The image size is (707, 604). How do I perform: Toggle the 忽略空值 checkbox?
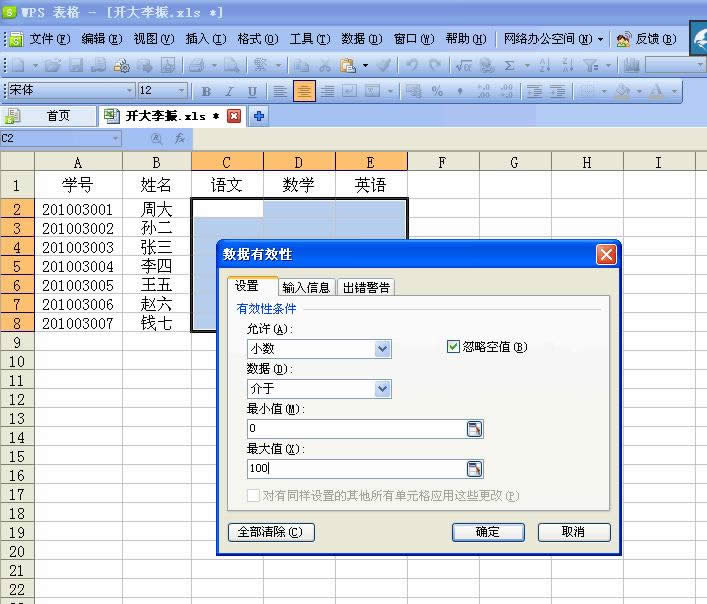(453, 347)
